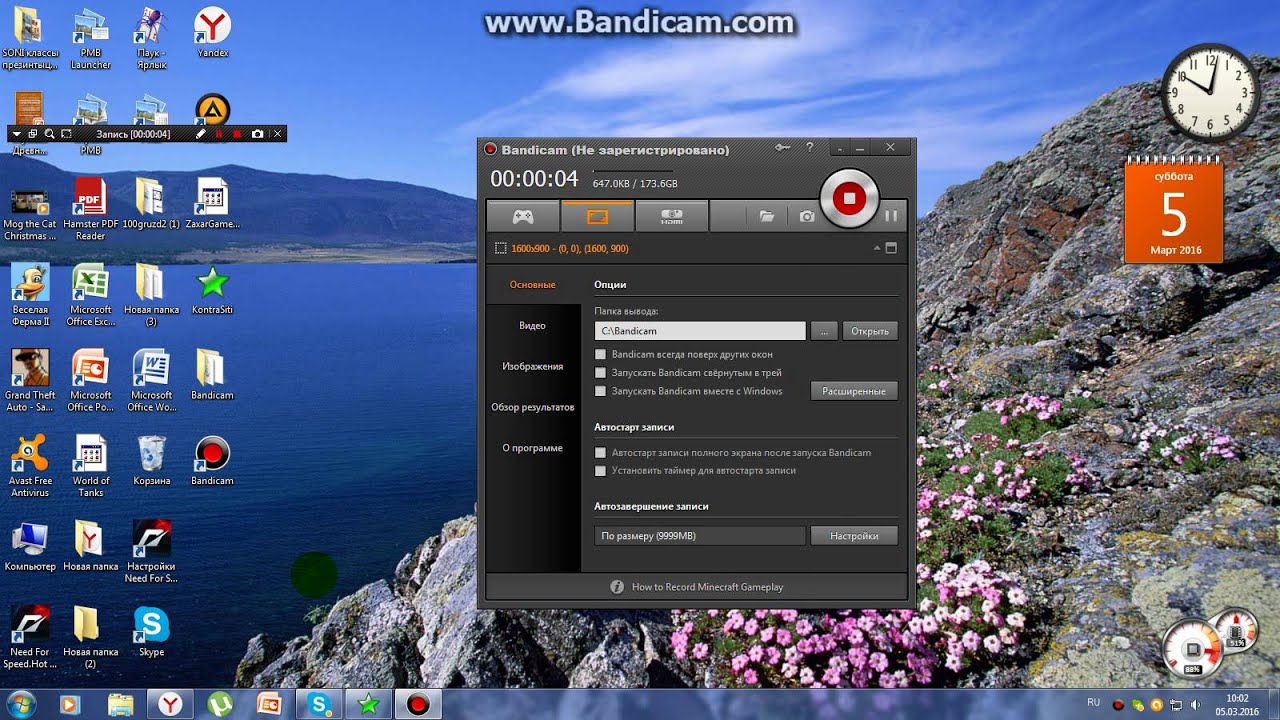This screenshot has height=720, width=1280.
Task: Open Bandicam folder icon on desktop
Action: pyautogui.click(x=212, y=375)
